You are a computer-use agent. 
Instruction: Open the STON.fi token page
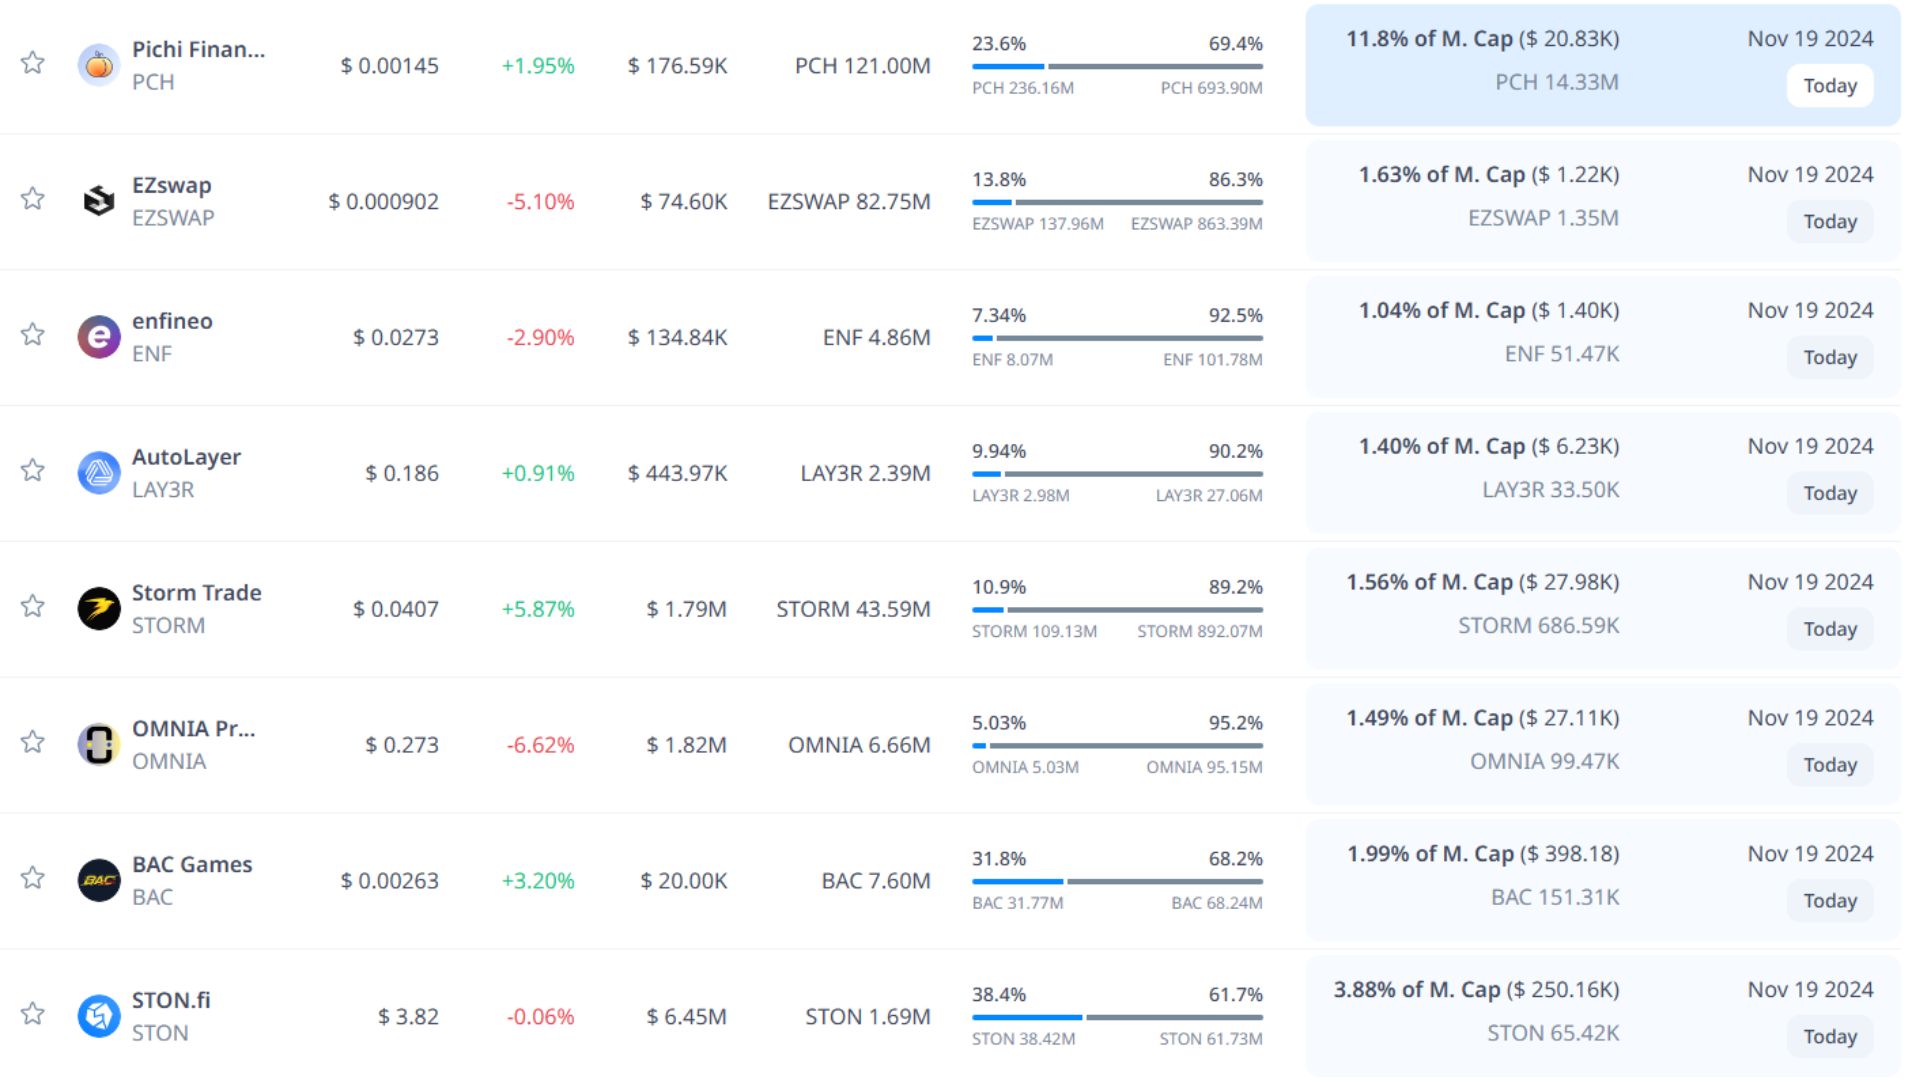171,1001
